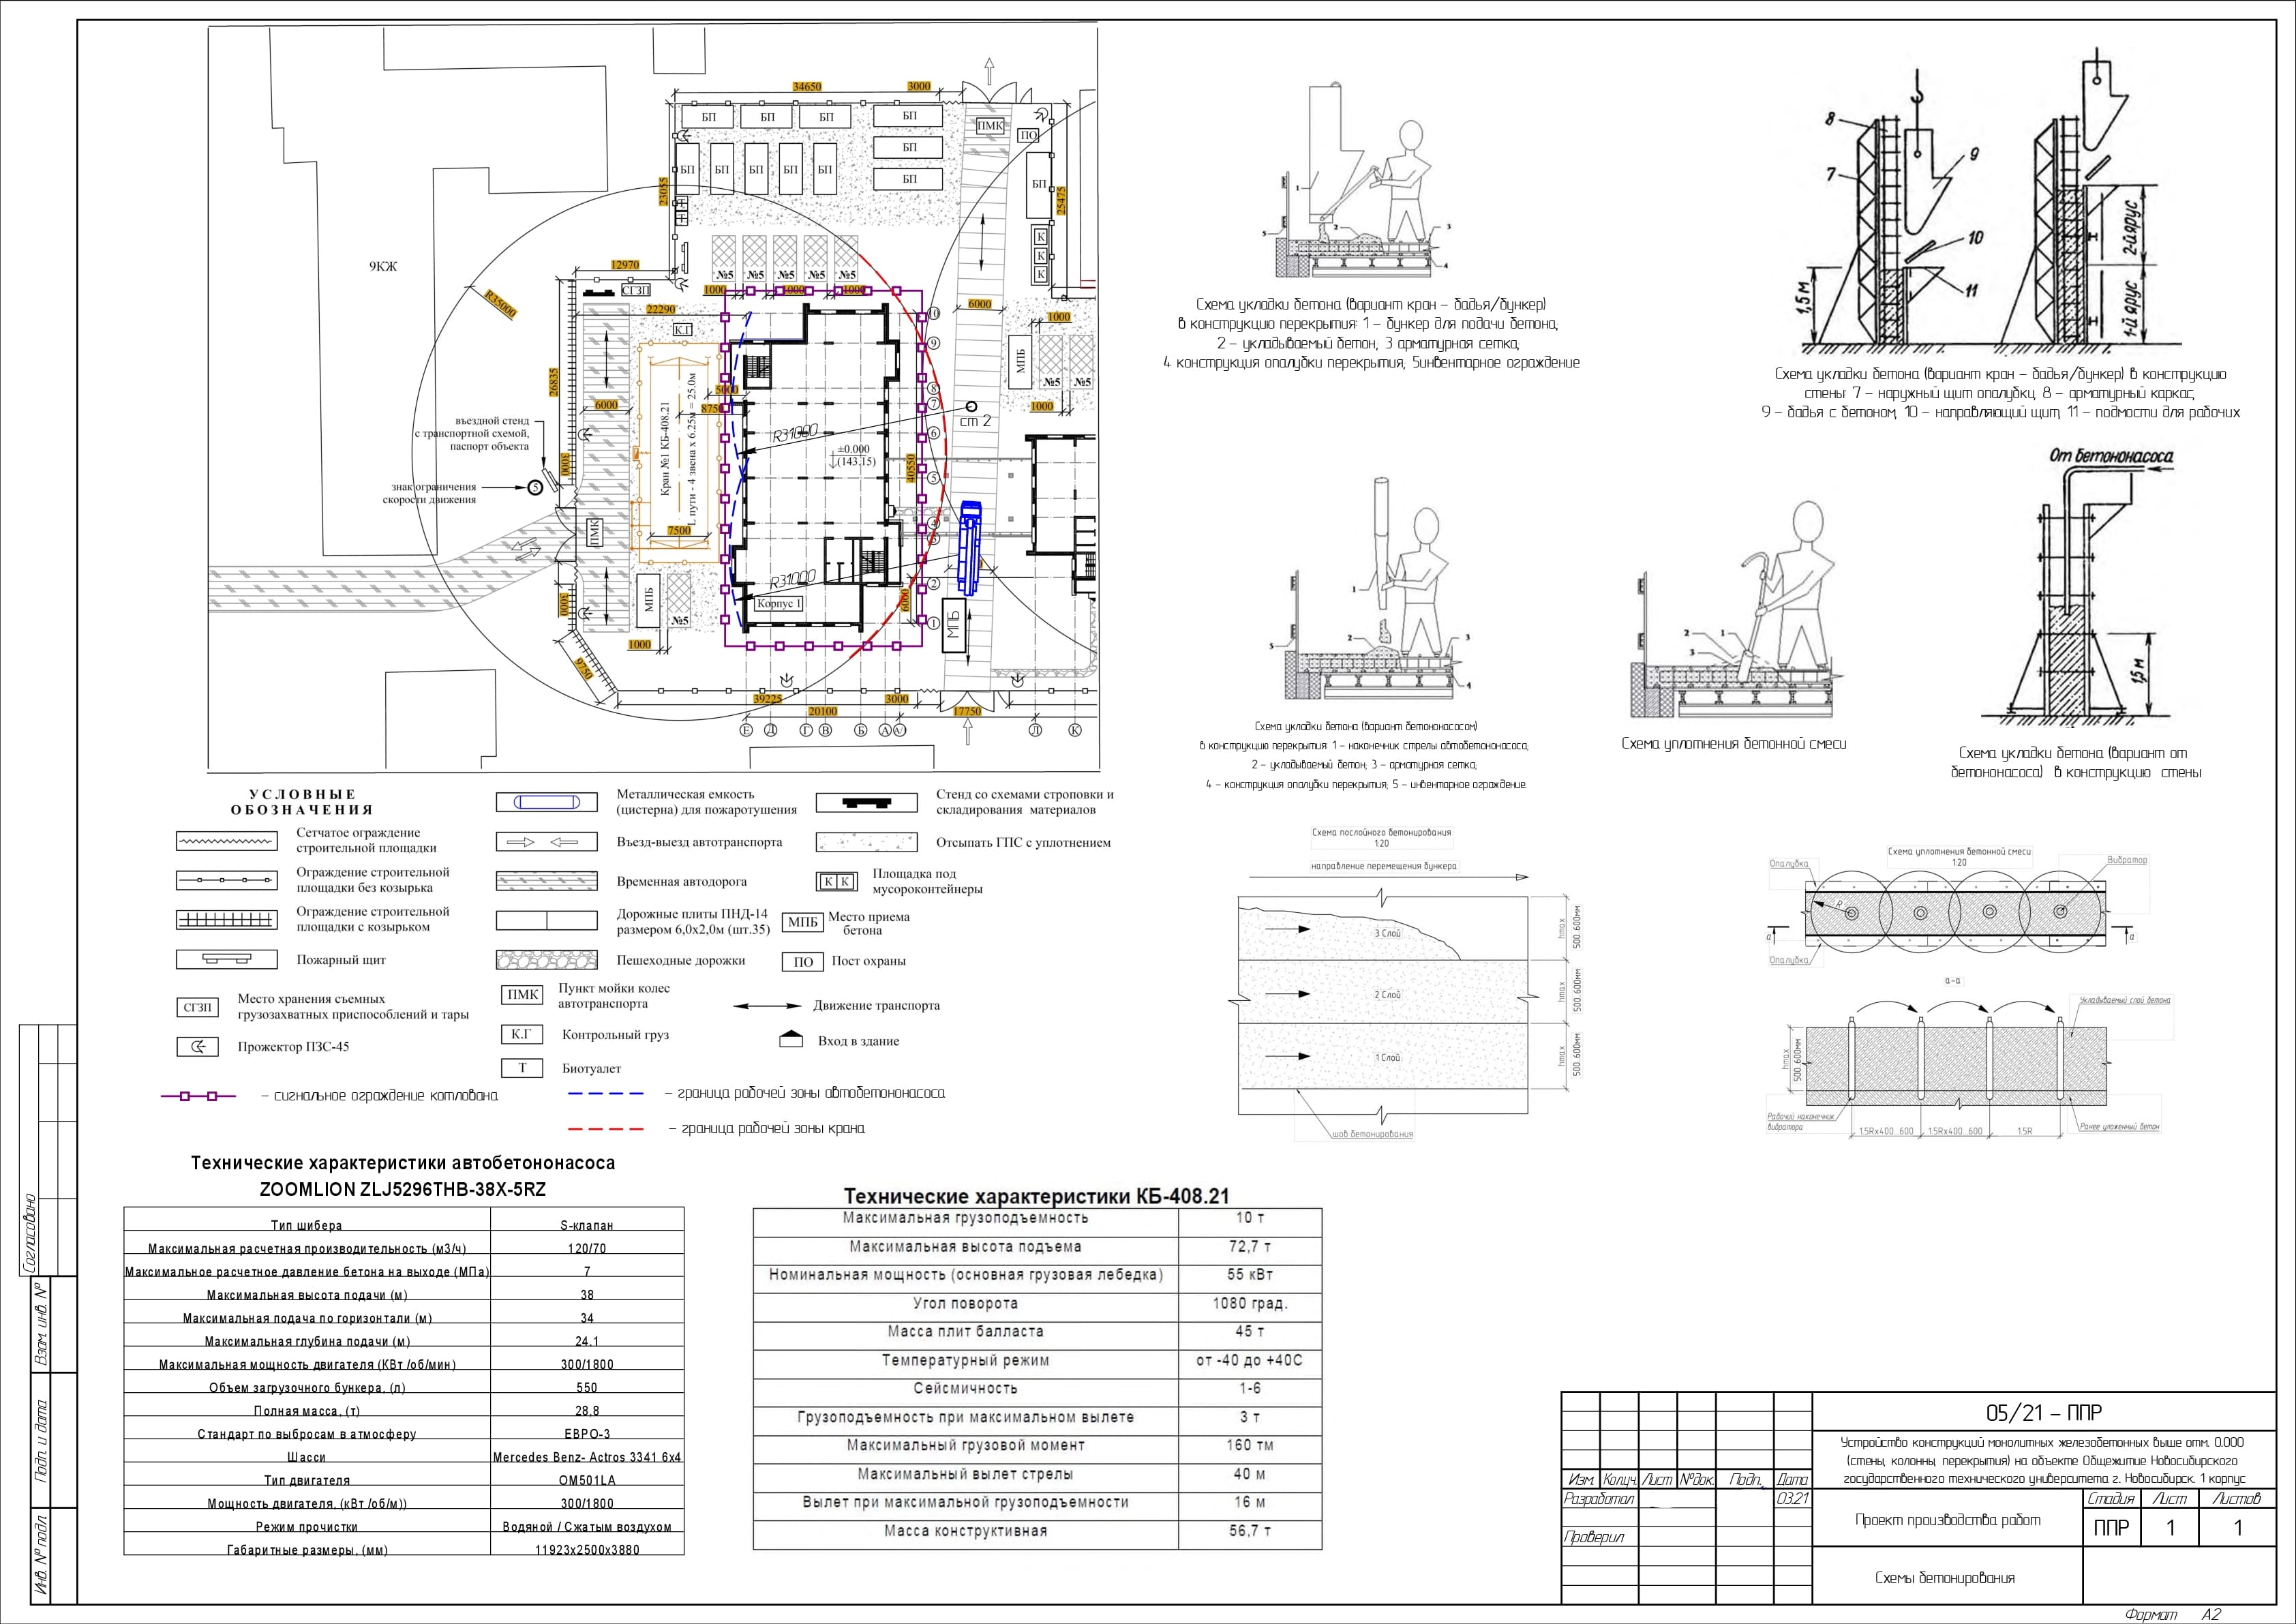The height and width of the screenshot is (1624, 2296).
Task: Select the Въезд-выезд автотранспорта arrows symbol
Action: pos(546,842)
